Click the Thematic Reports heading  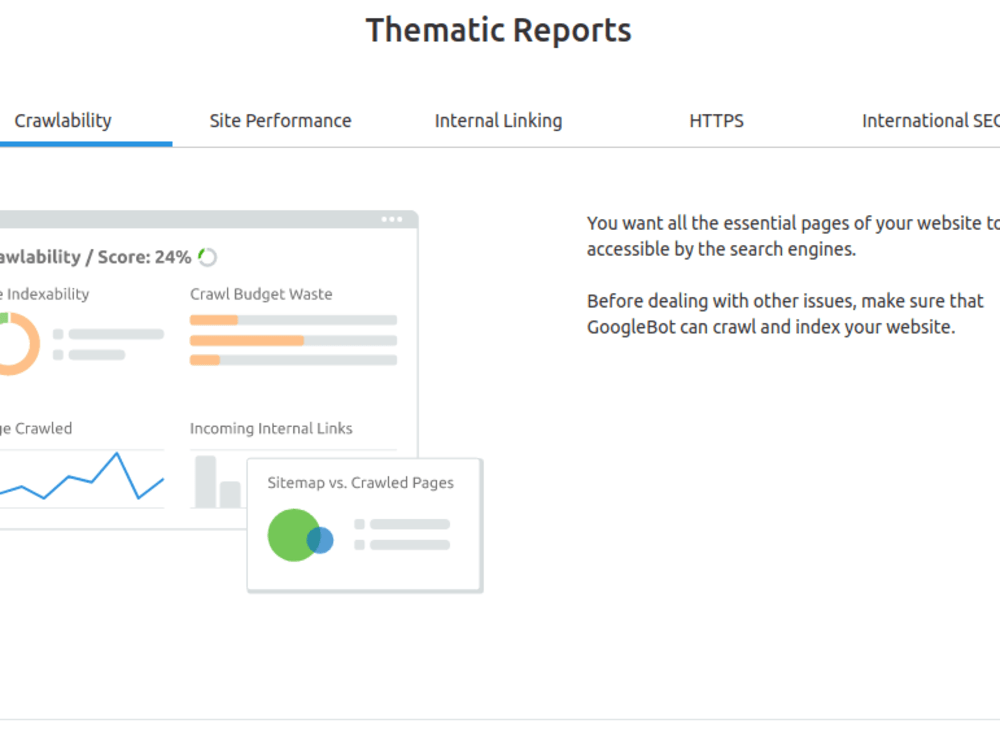[499, 30]
